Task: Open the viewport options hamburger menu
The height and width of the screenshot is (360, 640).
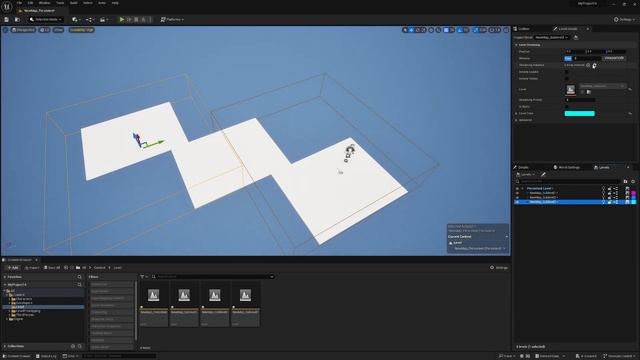Action: point(5,30)
